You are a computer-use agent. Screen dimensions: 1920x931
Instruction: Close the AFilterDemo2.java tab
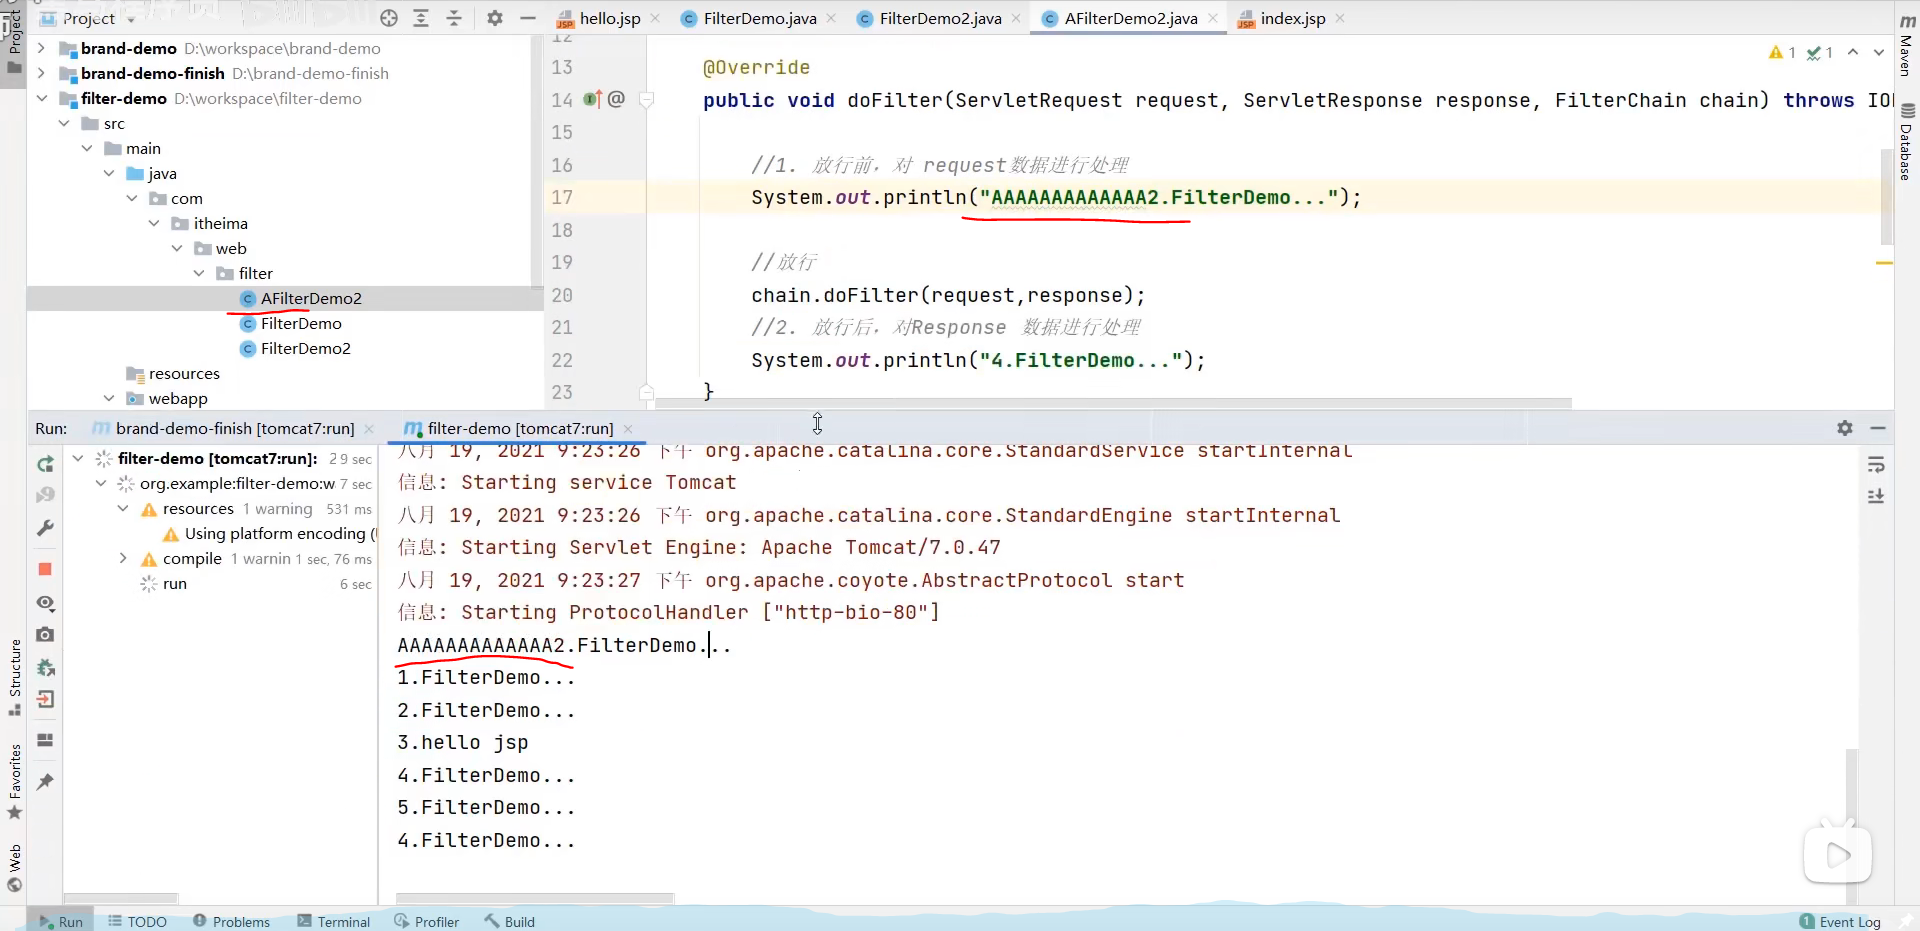pyautogui.click(x=1213, y=18)
